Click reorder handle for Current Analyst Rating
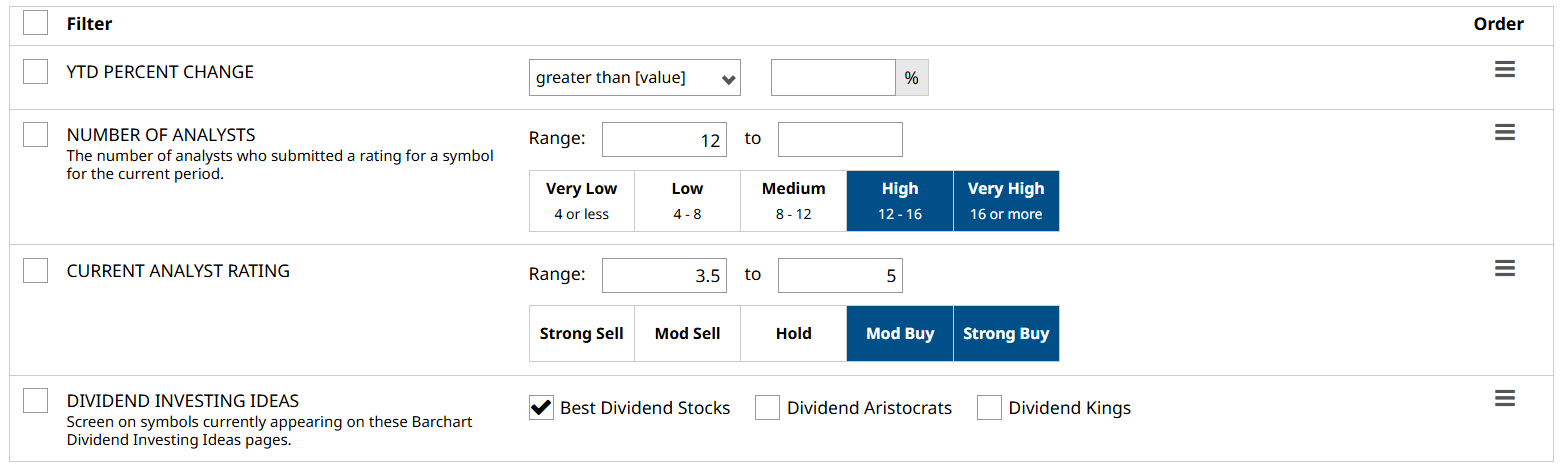 click(1504, 268)
